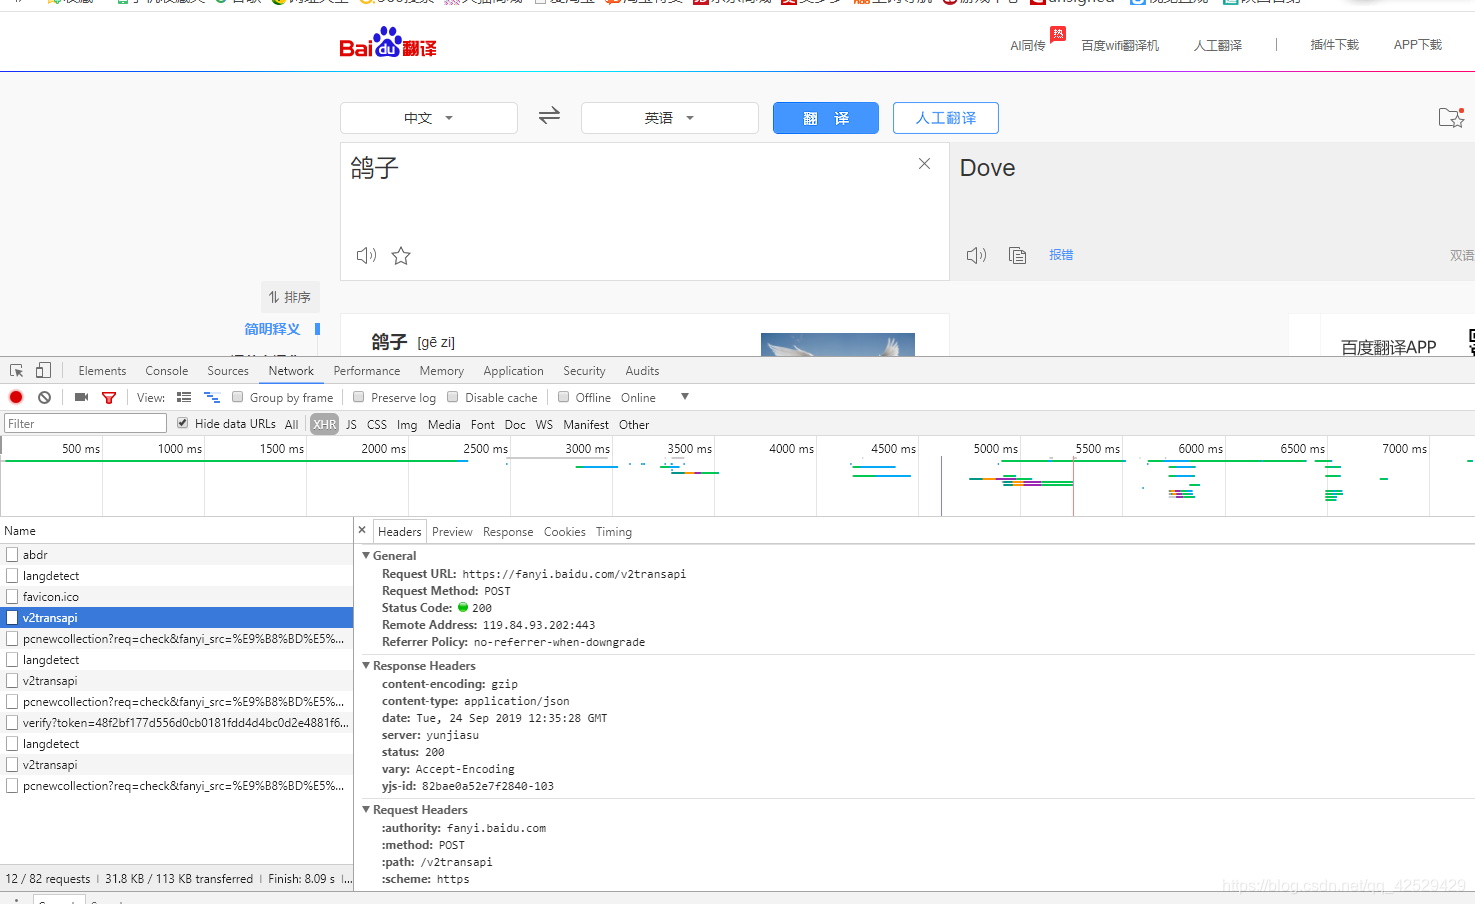Tick the checkbox beside abdr request
1475x904 pixels.
click(12, 554)
